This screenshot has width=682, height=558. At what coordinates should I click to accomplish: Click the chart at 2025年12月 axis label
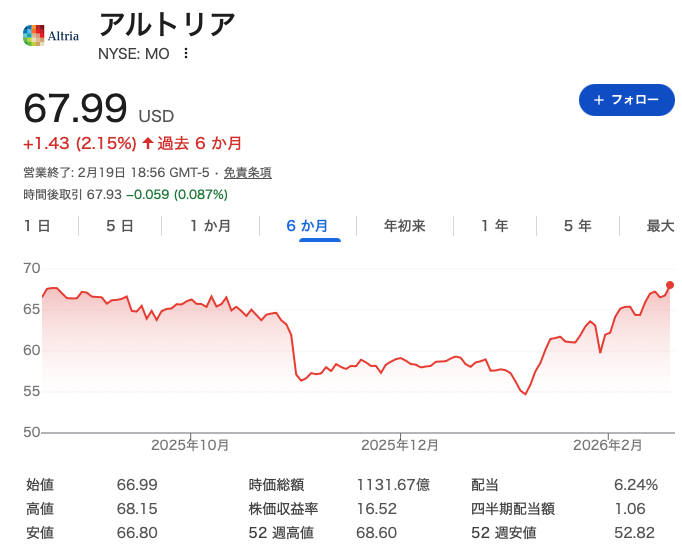400,445
